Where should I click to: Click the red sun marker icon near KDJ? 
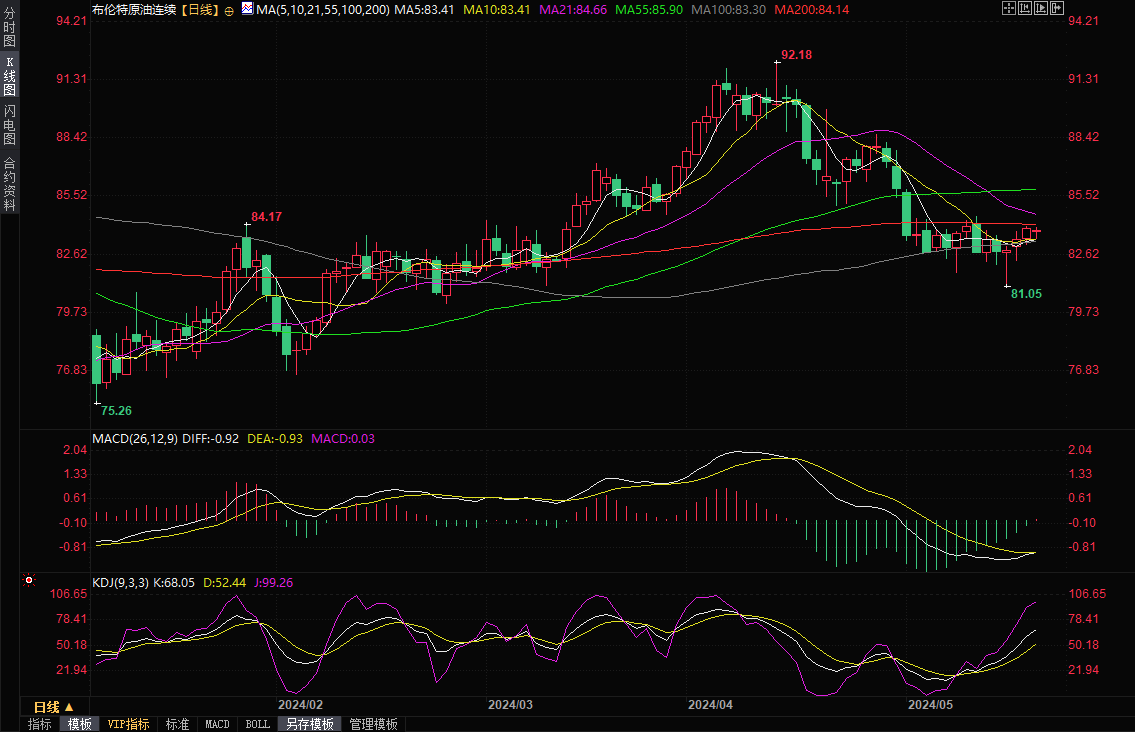pyautogui.click(x=29, y=580)
